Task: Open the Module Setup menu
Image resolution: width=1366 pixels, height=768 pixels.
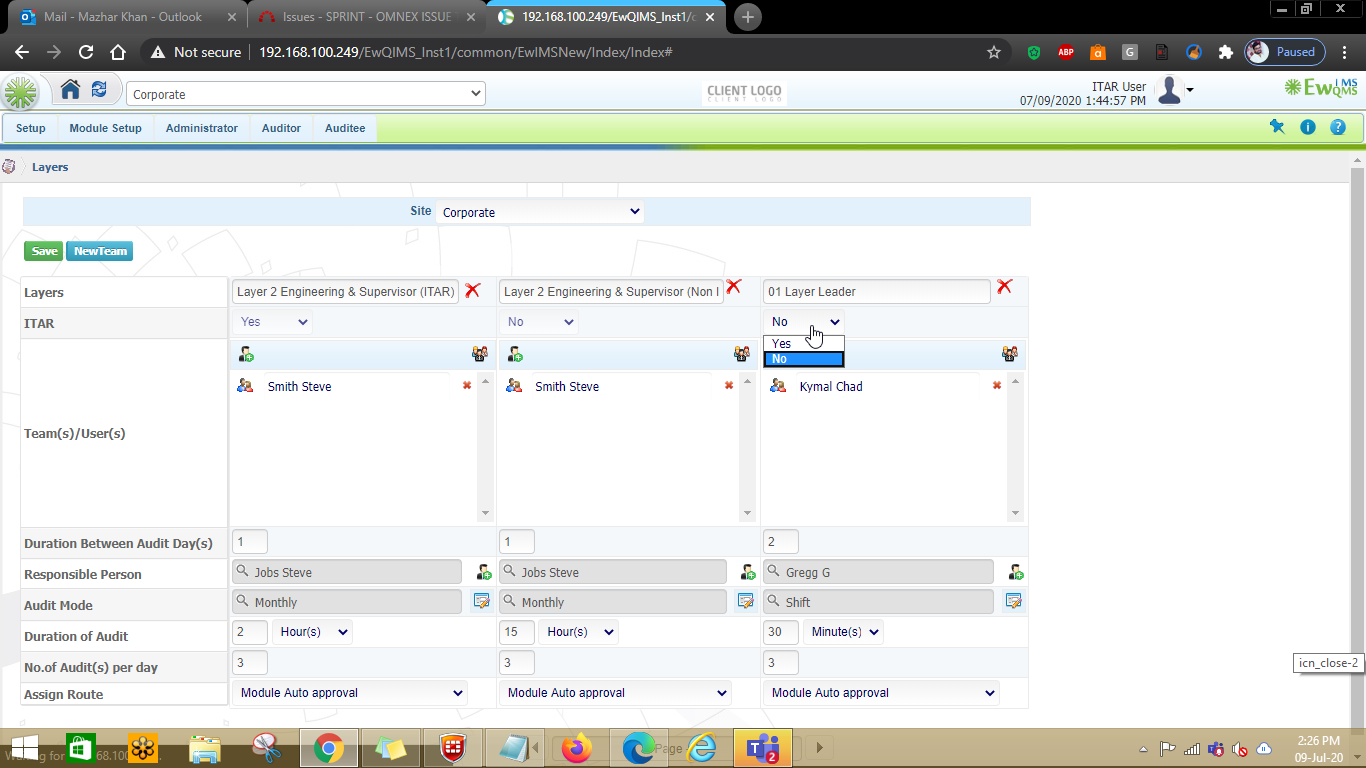Action: (105, 128)
